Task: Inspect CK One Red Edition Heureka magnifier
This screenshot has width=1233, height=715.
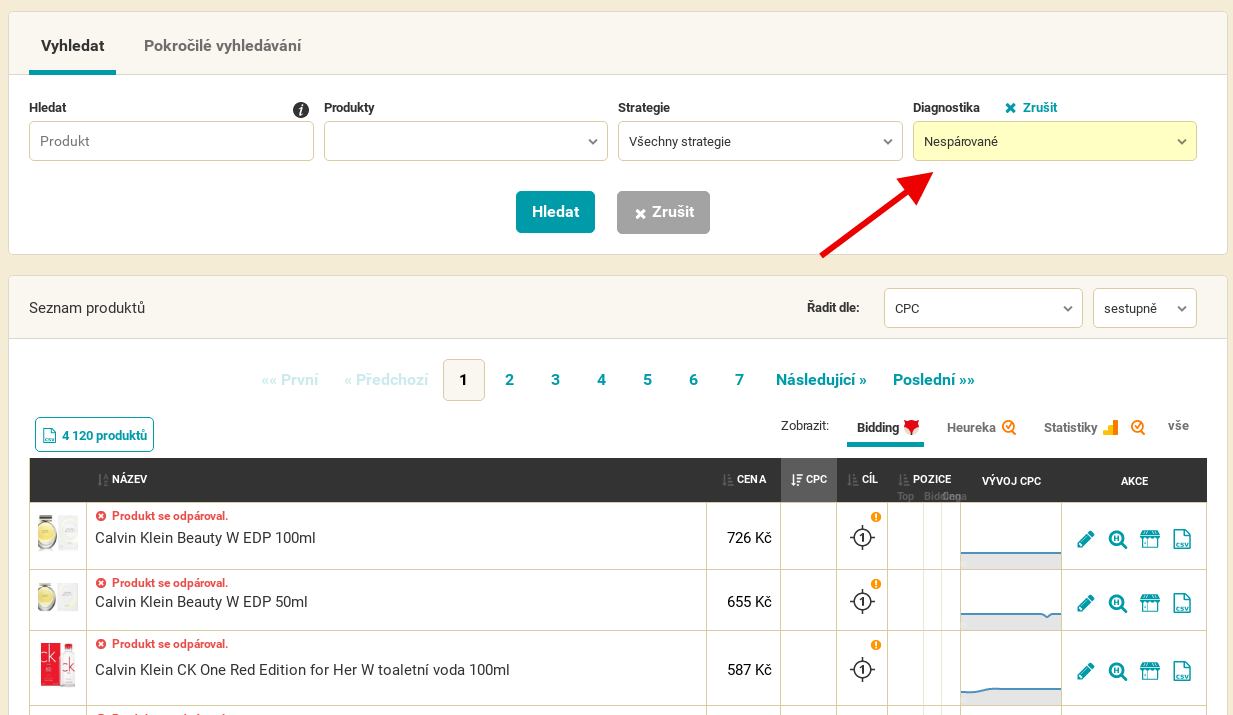Action: [1117, 671]
